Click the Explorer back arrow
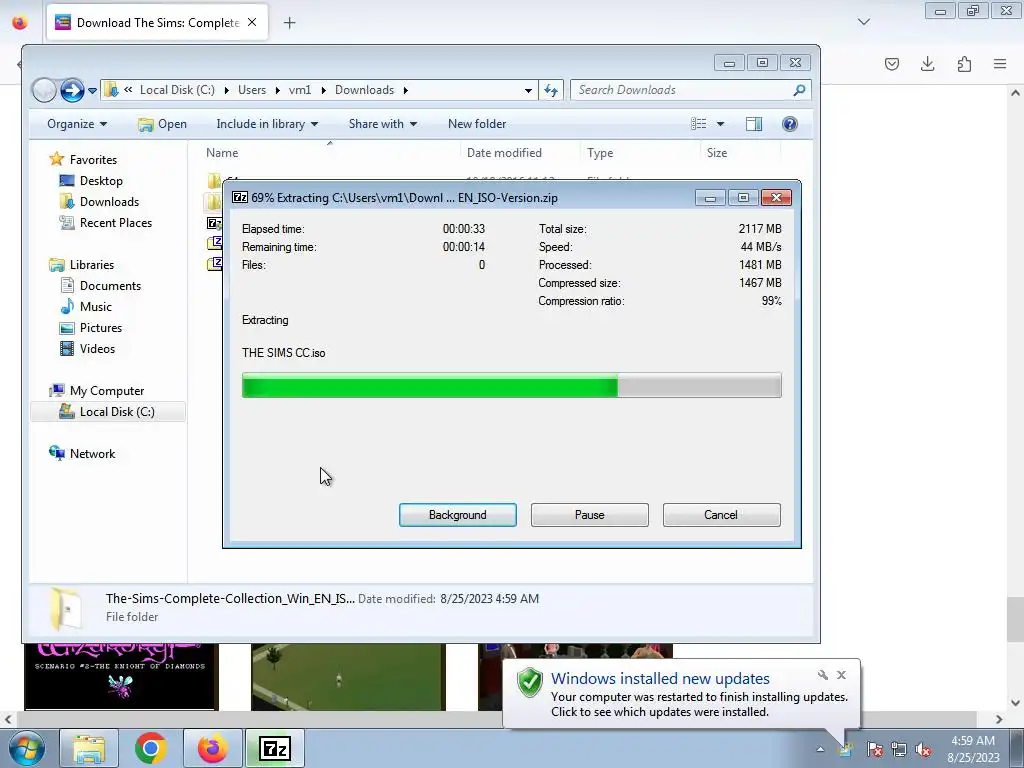The image size is (1024, 768). click(44, 90)
